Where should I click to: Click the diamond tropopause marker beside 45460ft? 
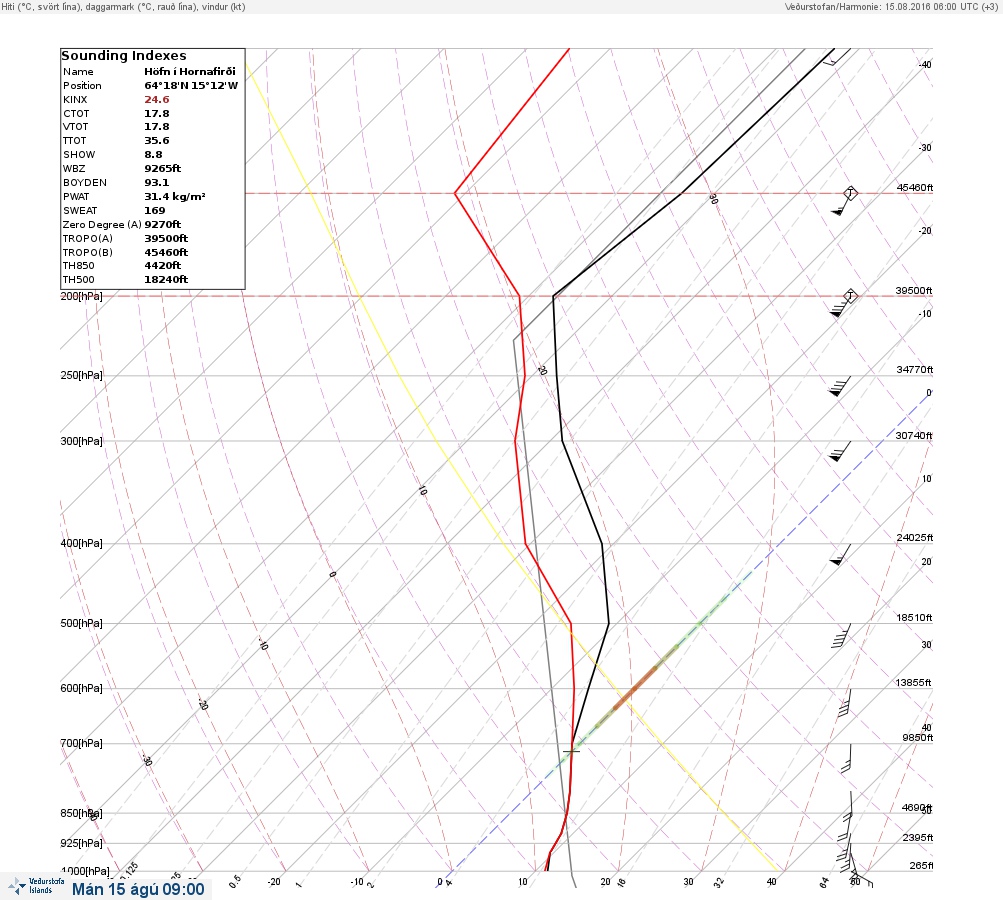pos(850,193)
